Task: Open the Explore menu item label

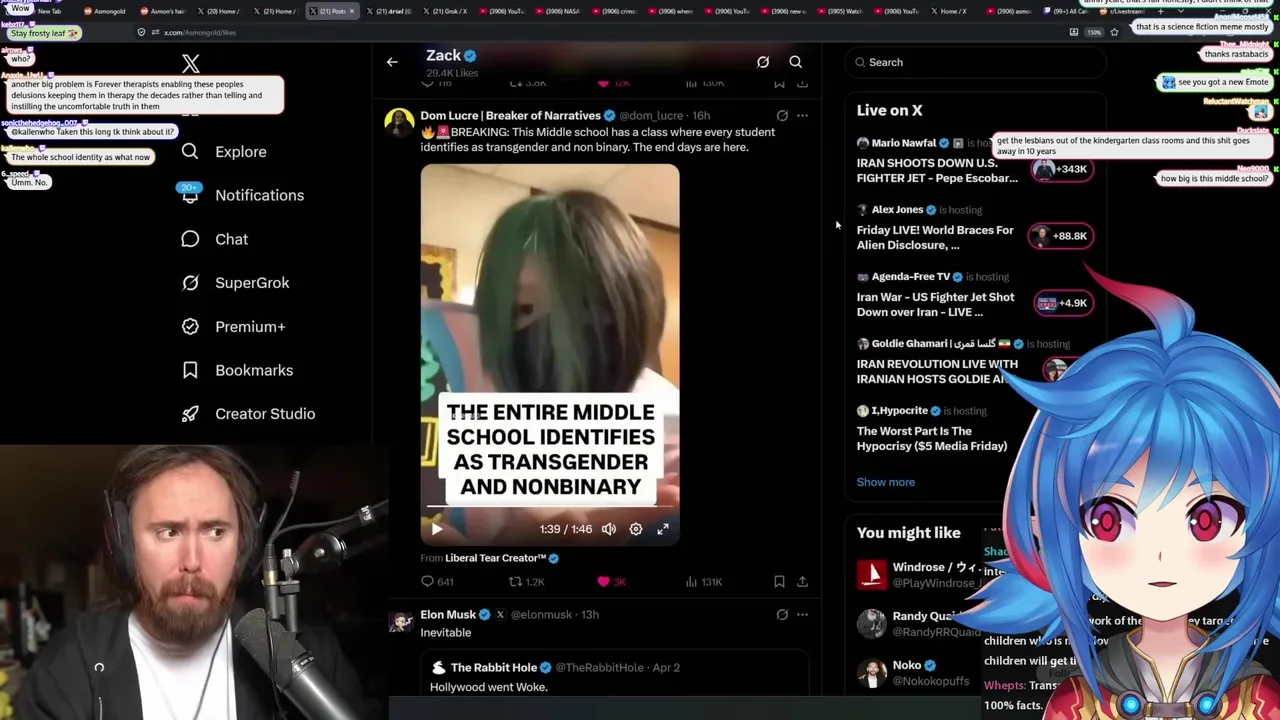Action: 241,151
